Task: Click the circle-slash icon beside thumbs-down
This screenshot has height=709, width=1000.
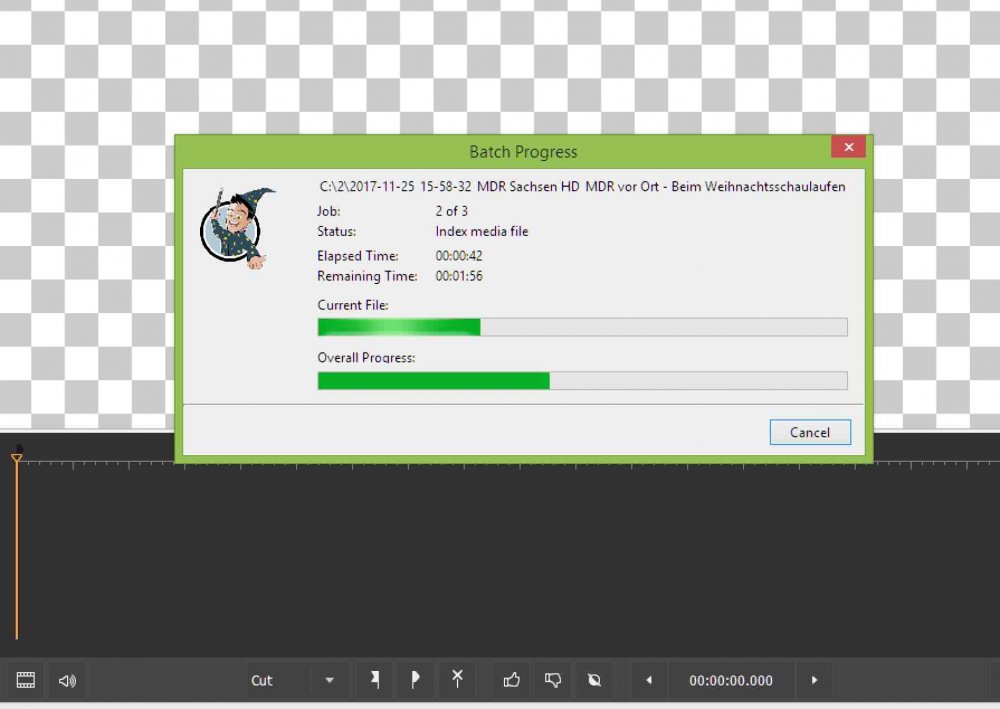Action: pos(594,680)
